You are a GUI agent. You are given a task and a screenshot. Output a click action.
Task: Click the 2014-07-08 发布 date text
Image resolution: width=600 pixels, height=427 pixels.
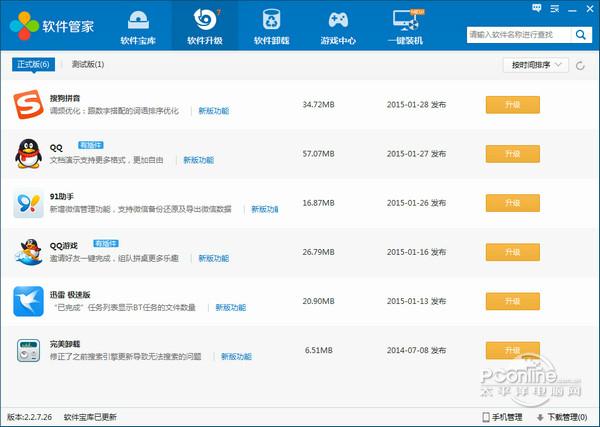click(416, 350)
